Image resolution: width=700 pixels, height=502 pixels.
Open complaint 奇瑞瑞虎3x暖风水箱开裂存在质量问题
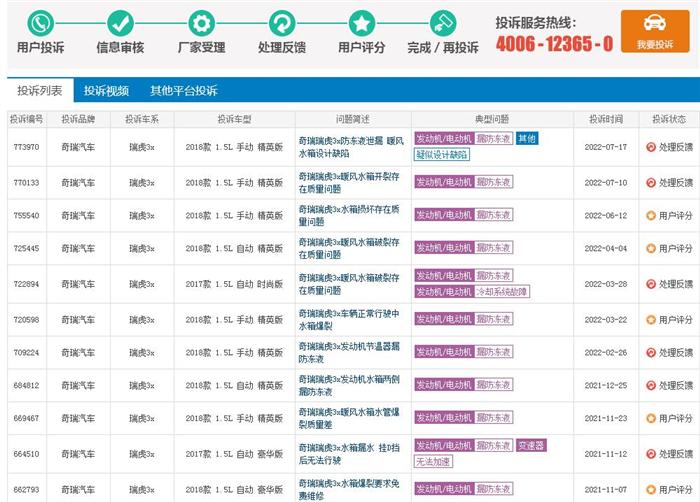349,183
